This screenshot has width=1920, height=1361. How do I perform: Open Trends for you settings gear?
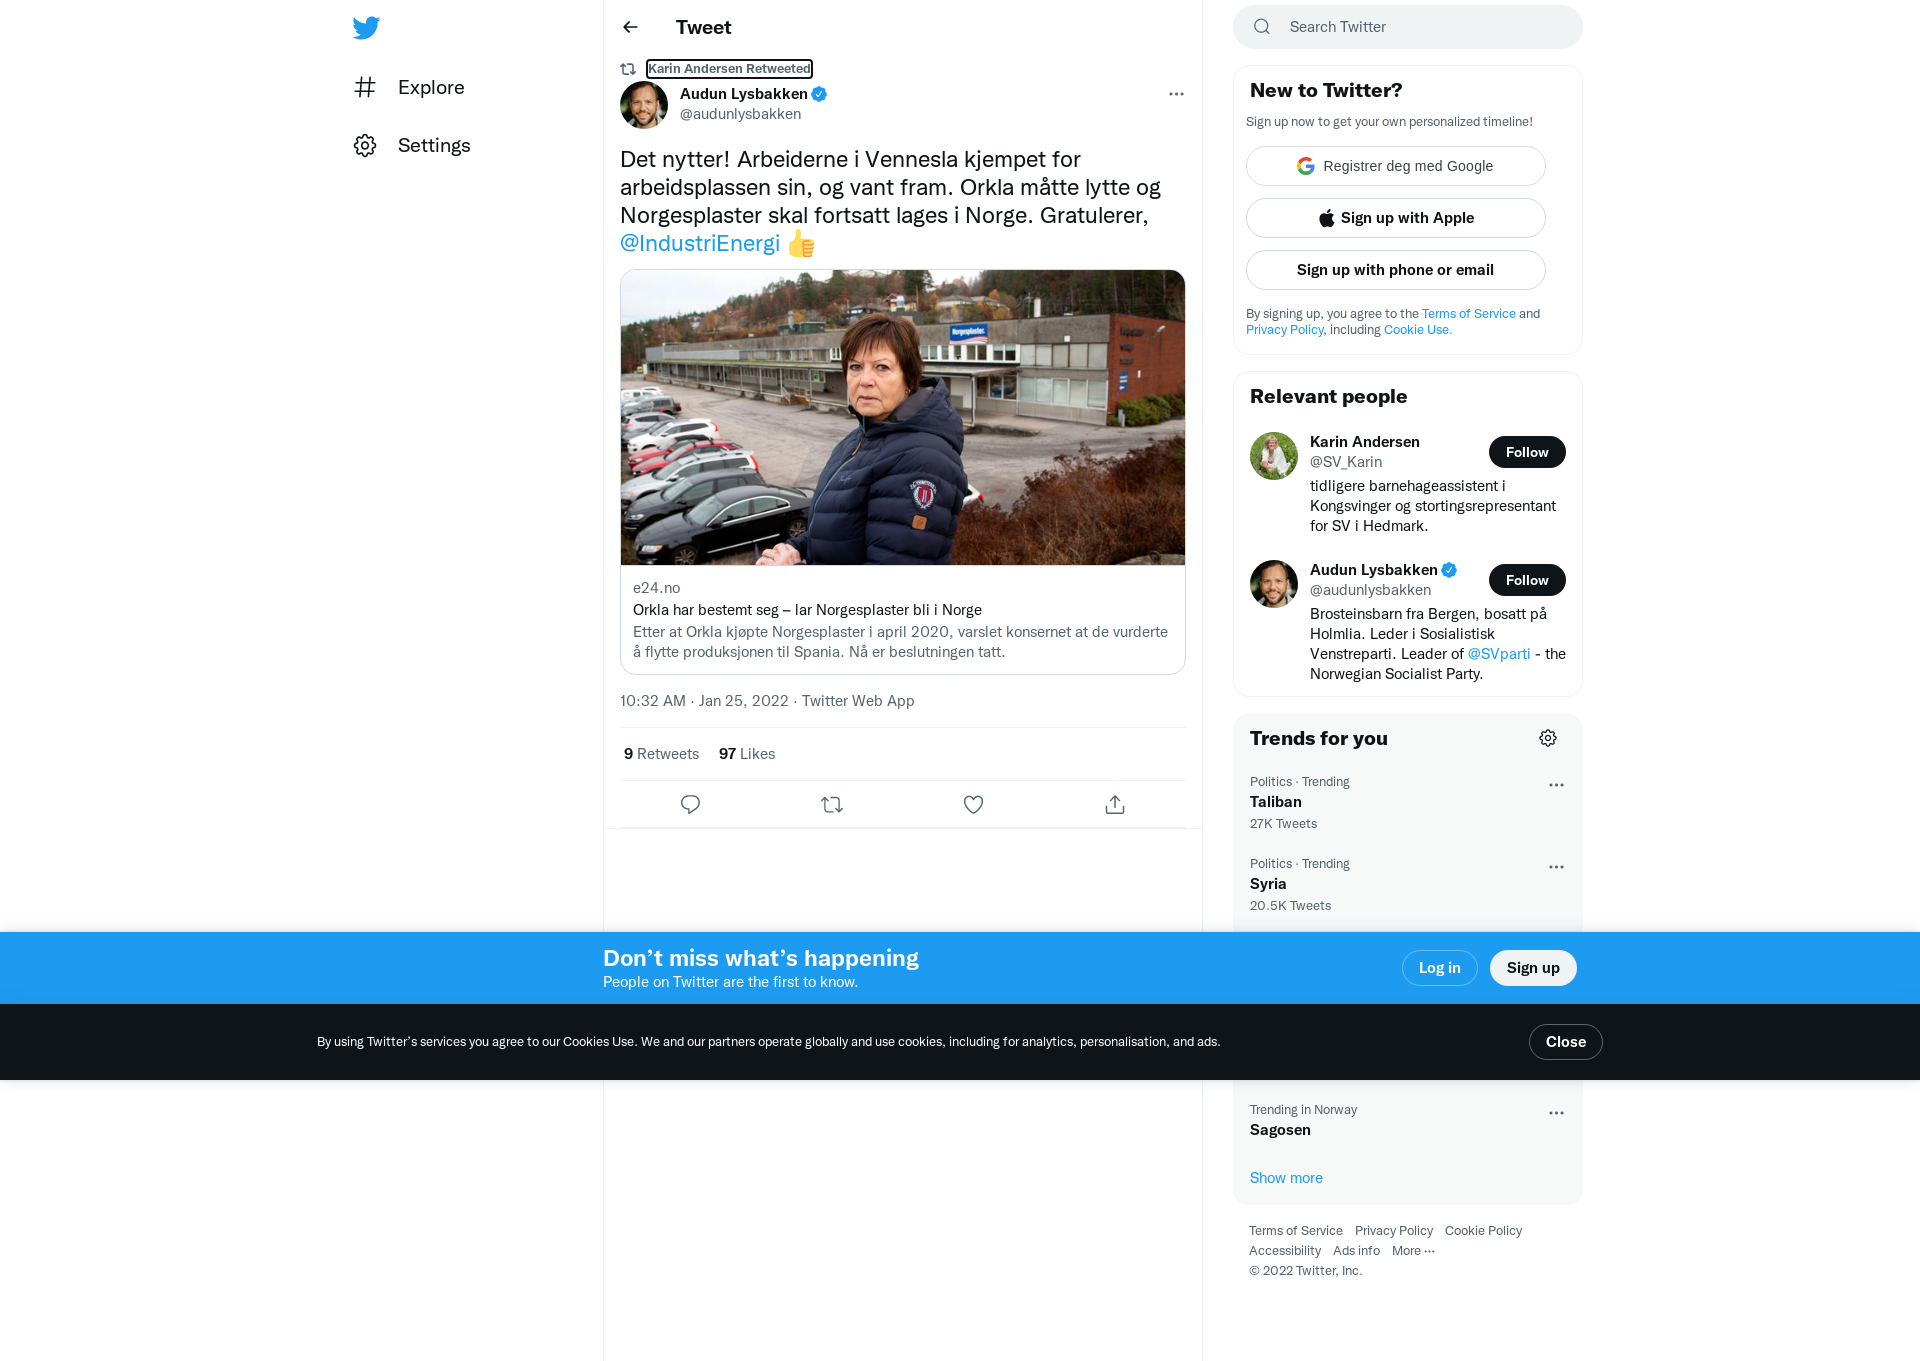tap(1548, 738)
